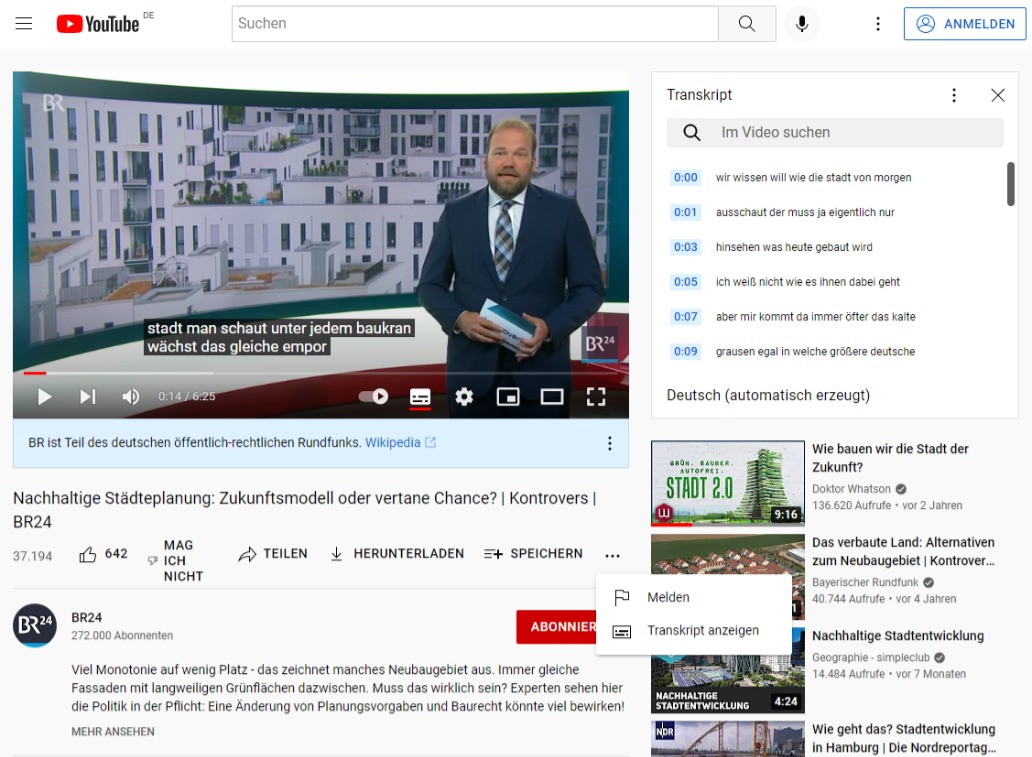Toggle theater mode view
Image resolution: width=1032 pixels, height=757 pixels.
click(552, 396)
